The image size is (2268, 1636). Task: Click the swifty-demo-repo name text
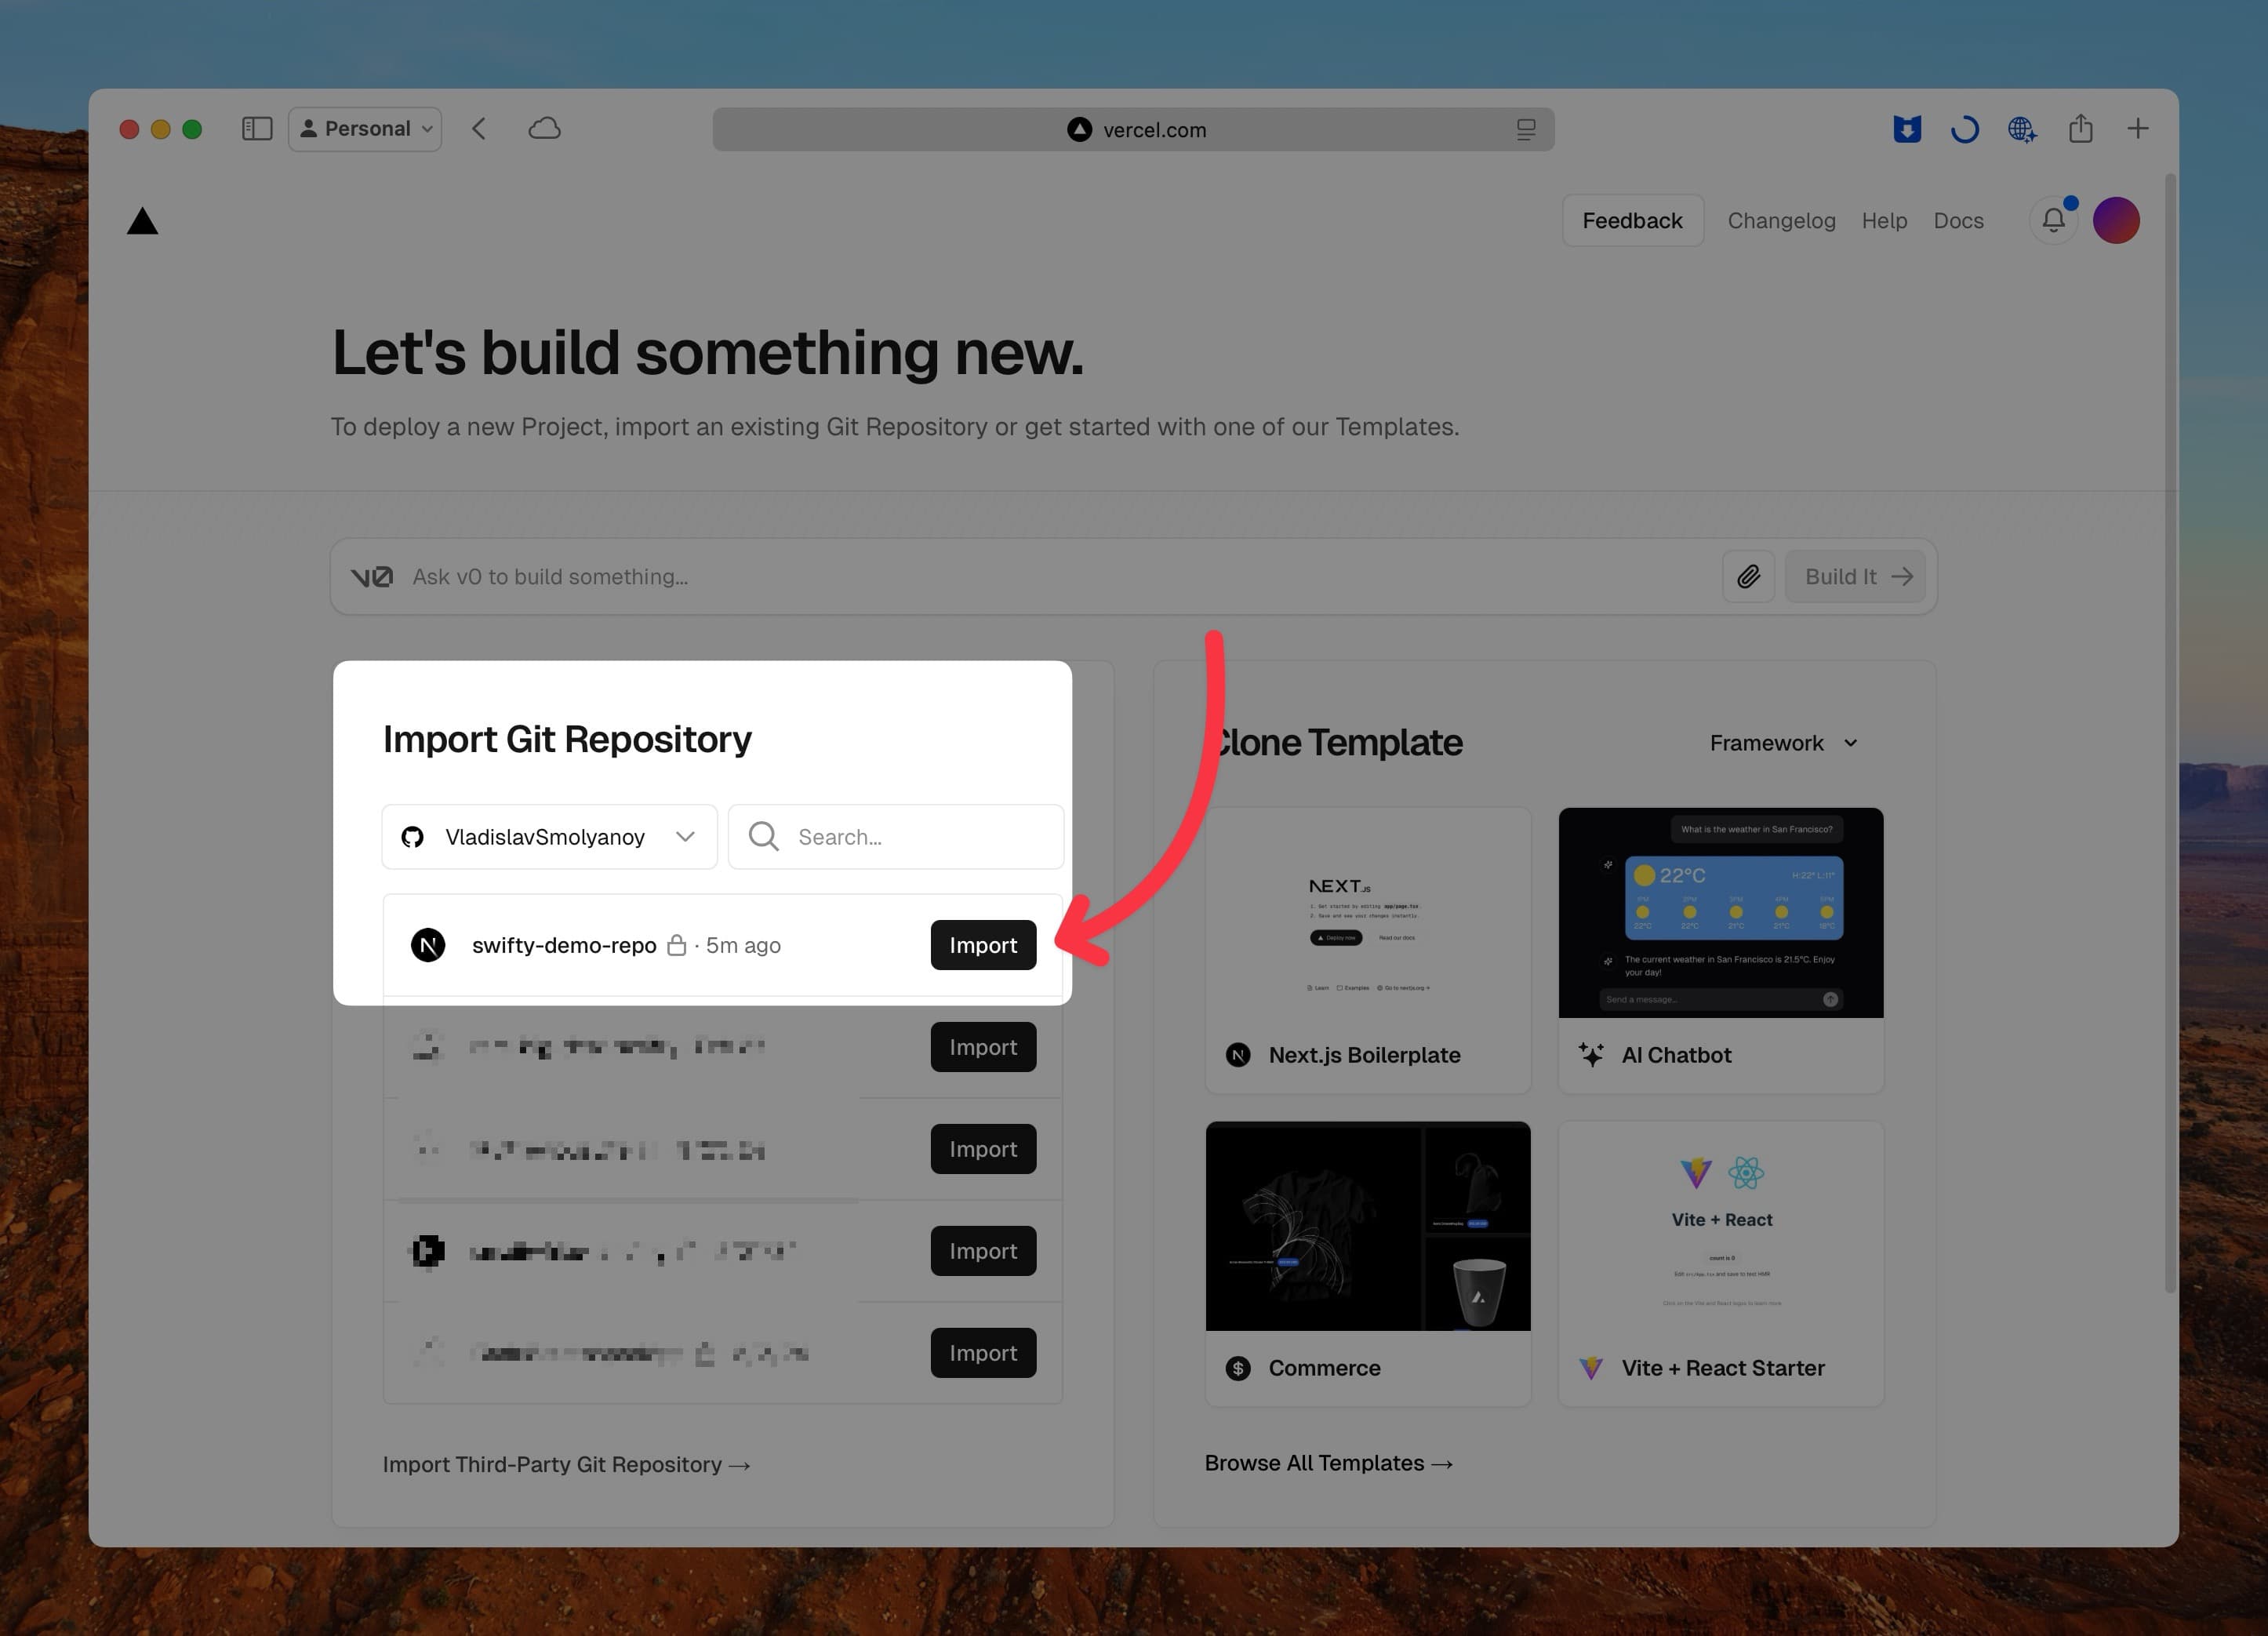564,945
